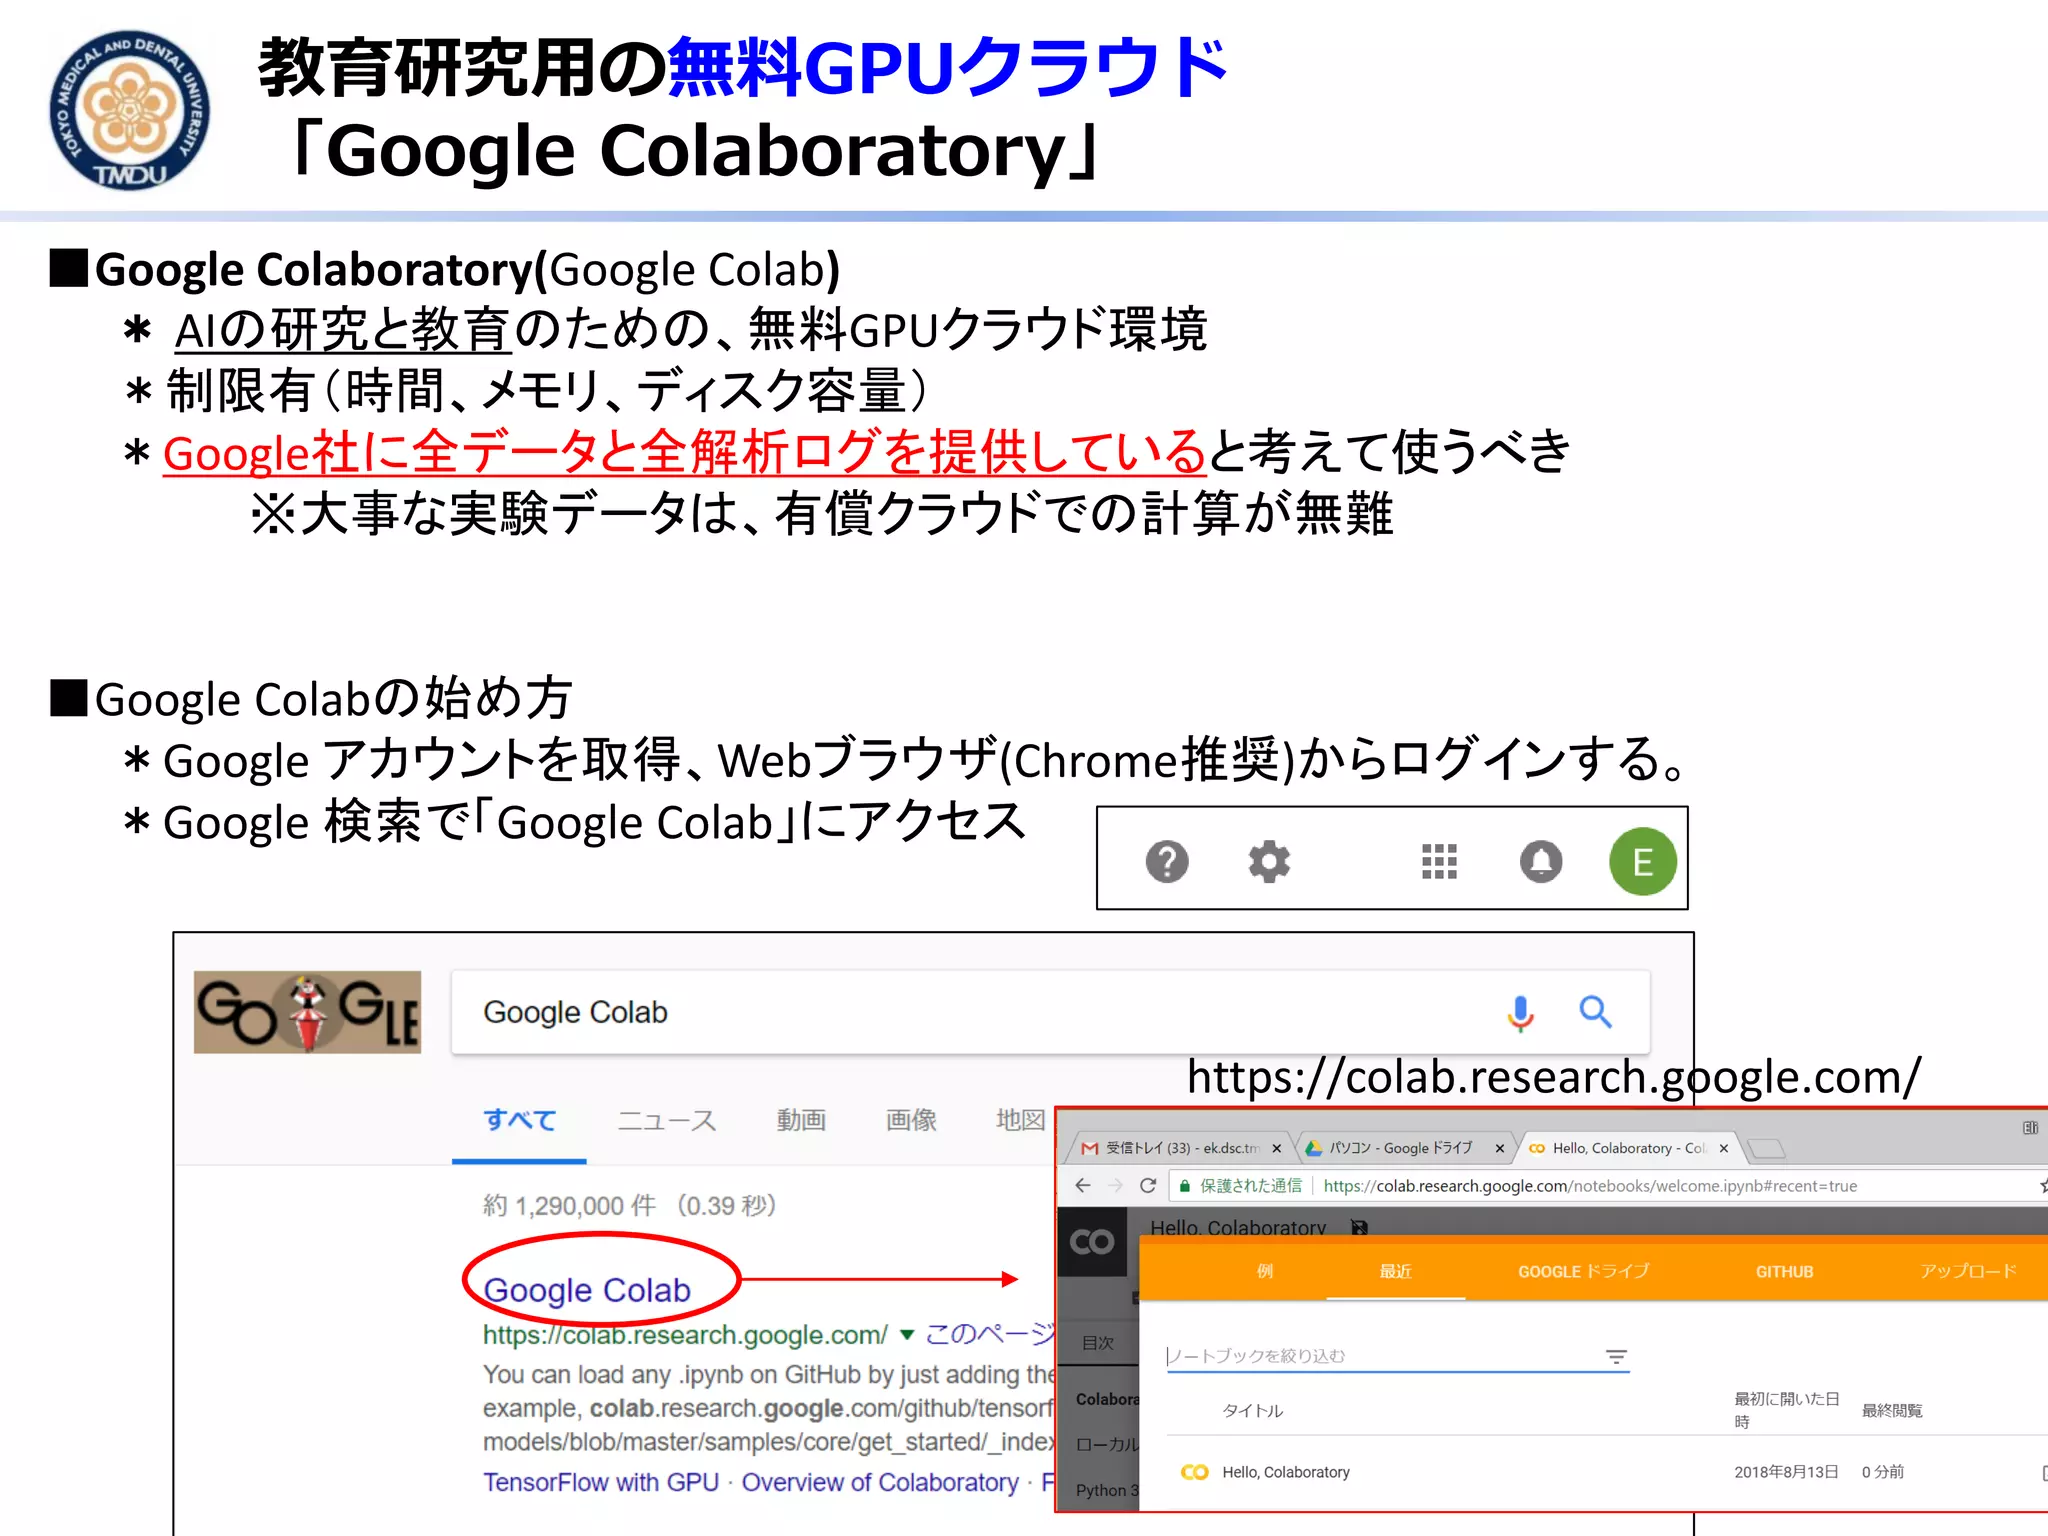Click the このページ translate link
The width and height of the screenshot is (2048, 1536).
click(990, 1334)
